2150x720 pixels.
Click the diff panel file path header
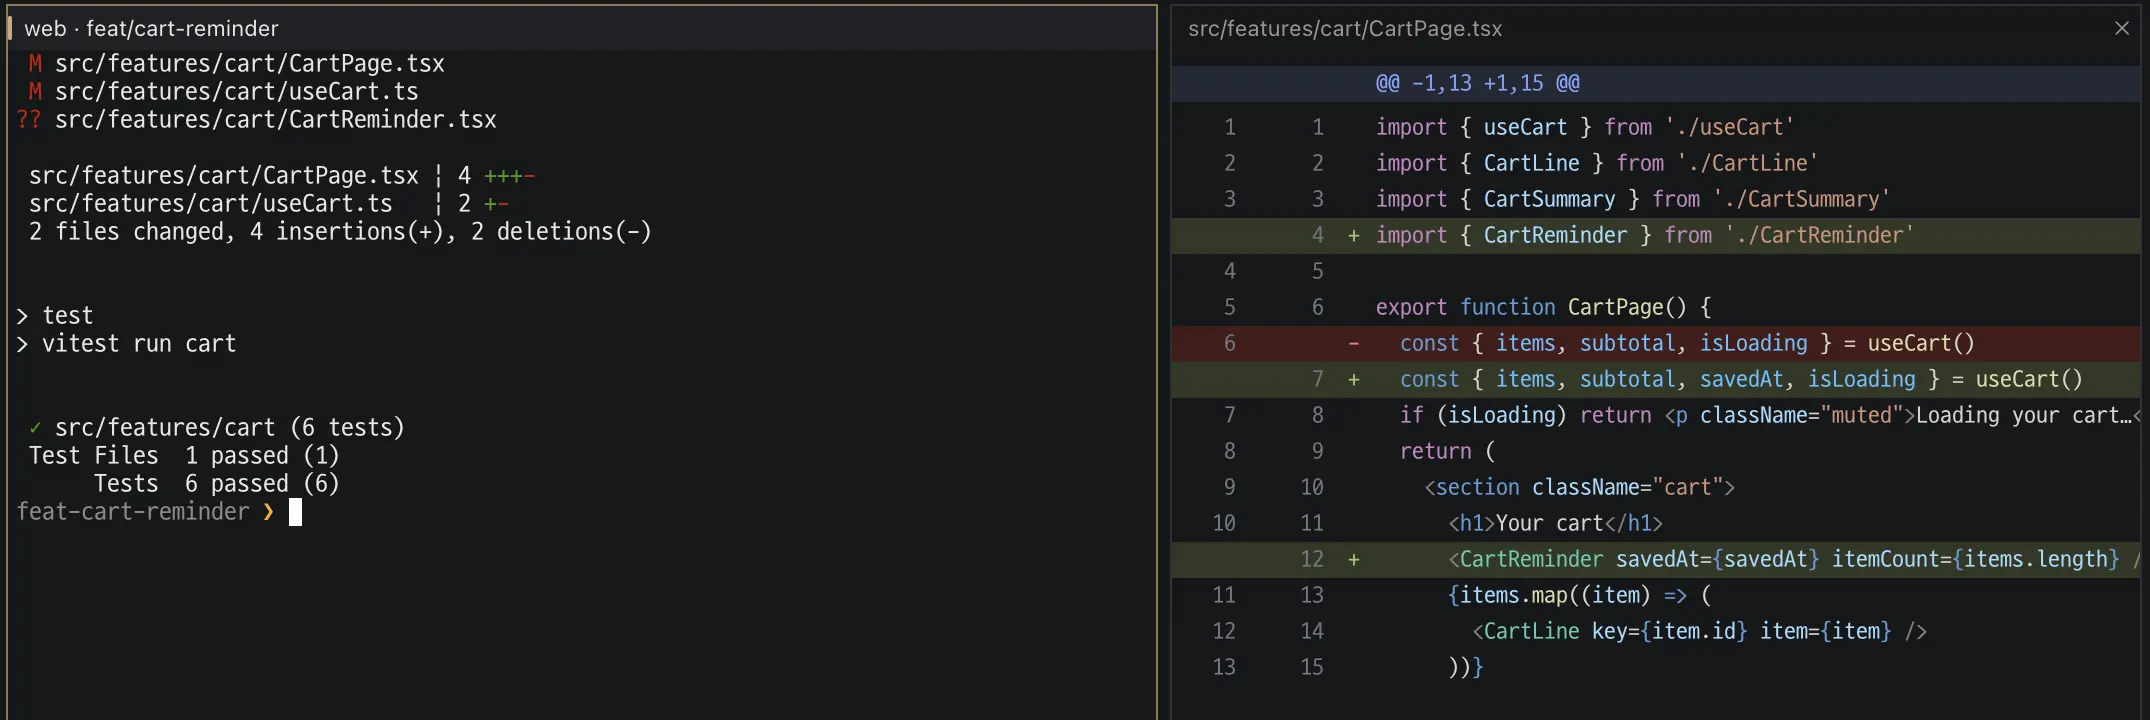[x=1345, y=29]
